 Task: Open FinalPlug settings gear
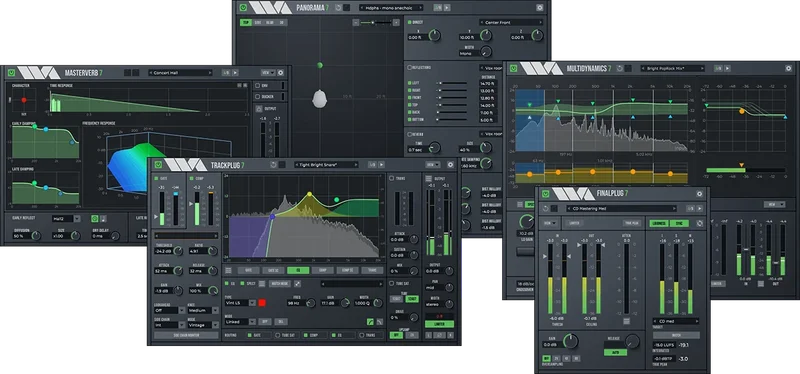(699, 194)
